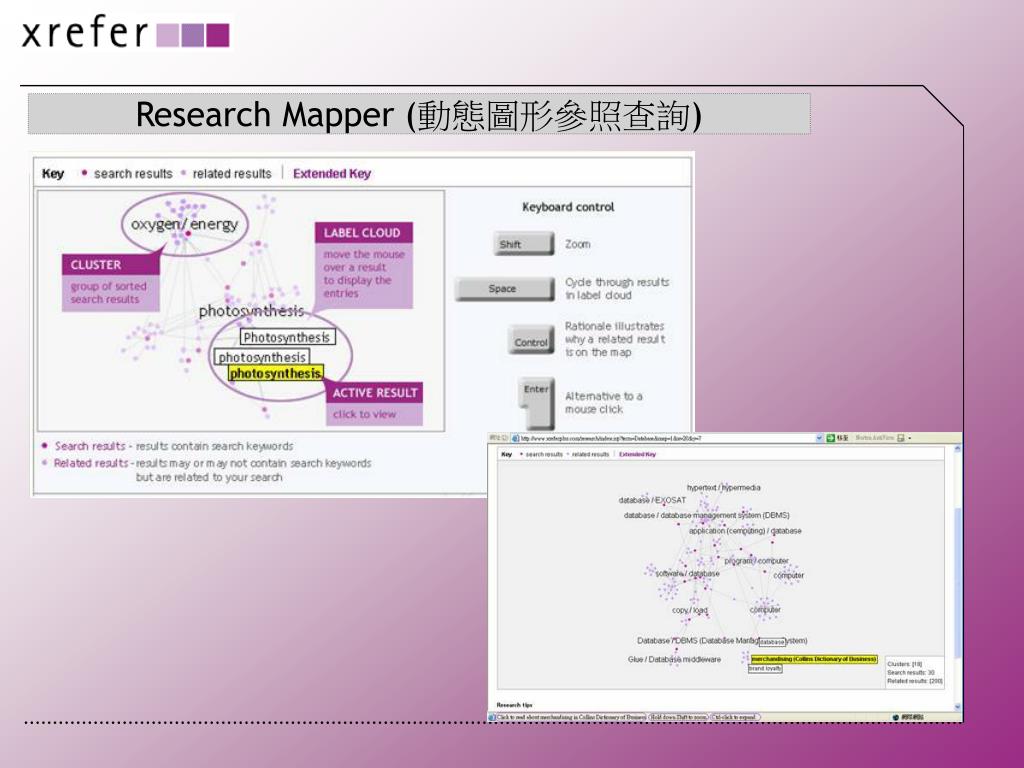This screenshot has width=1024, height=768.
Task: Click the oxygen / energy cluster label
Action: (x=184, y=224)
